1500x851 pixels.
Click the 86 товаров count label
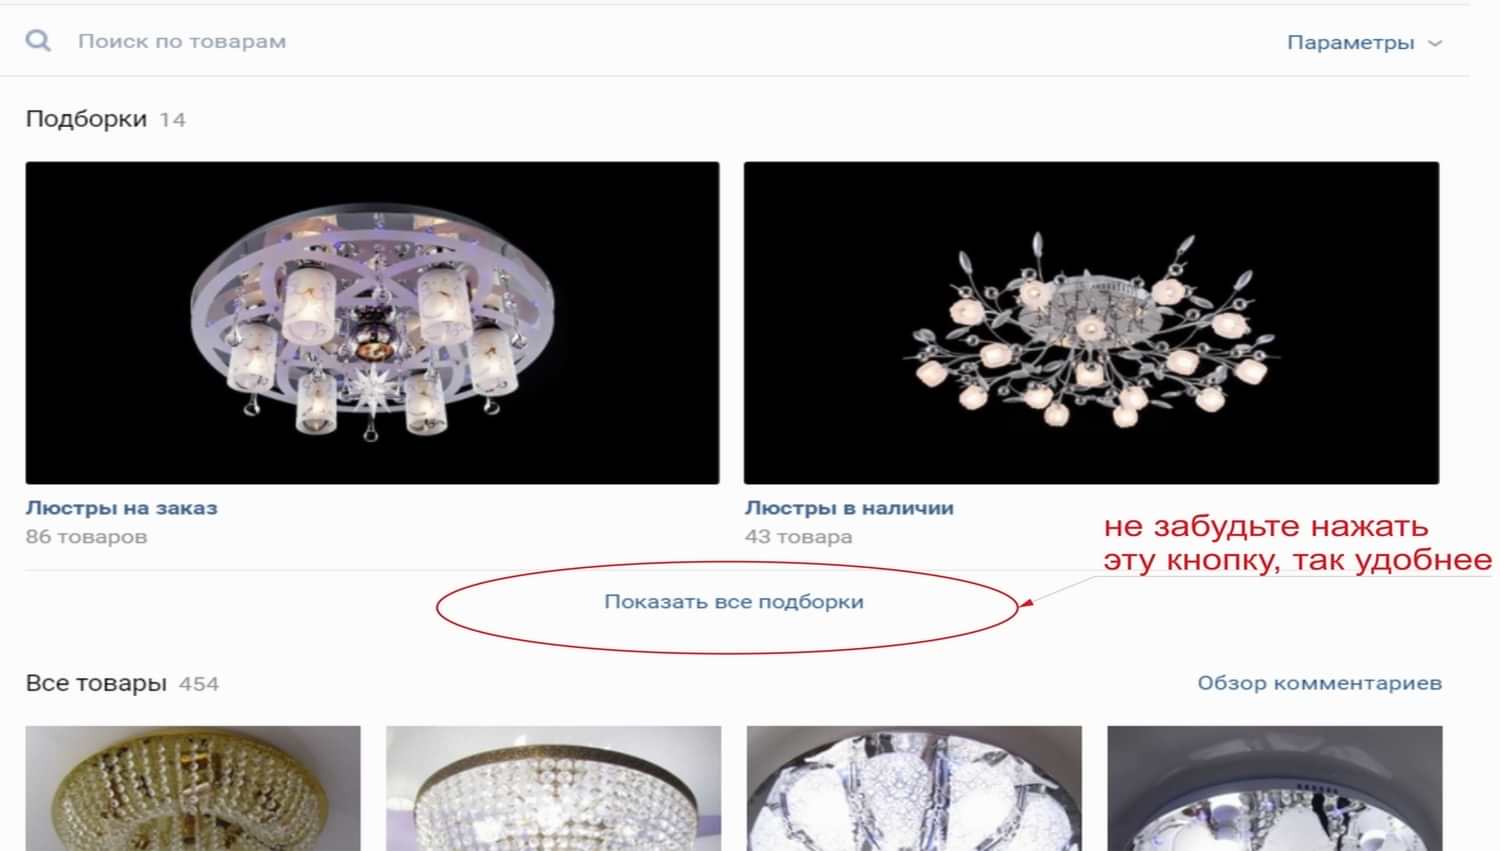[x=86, y=537]
